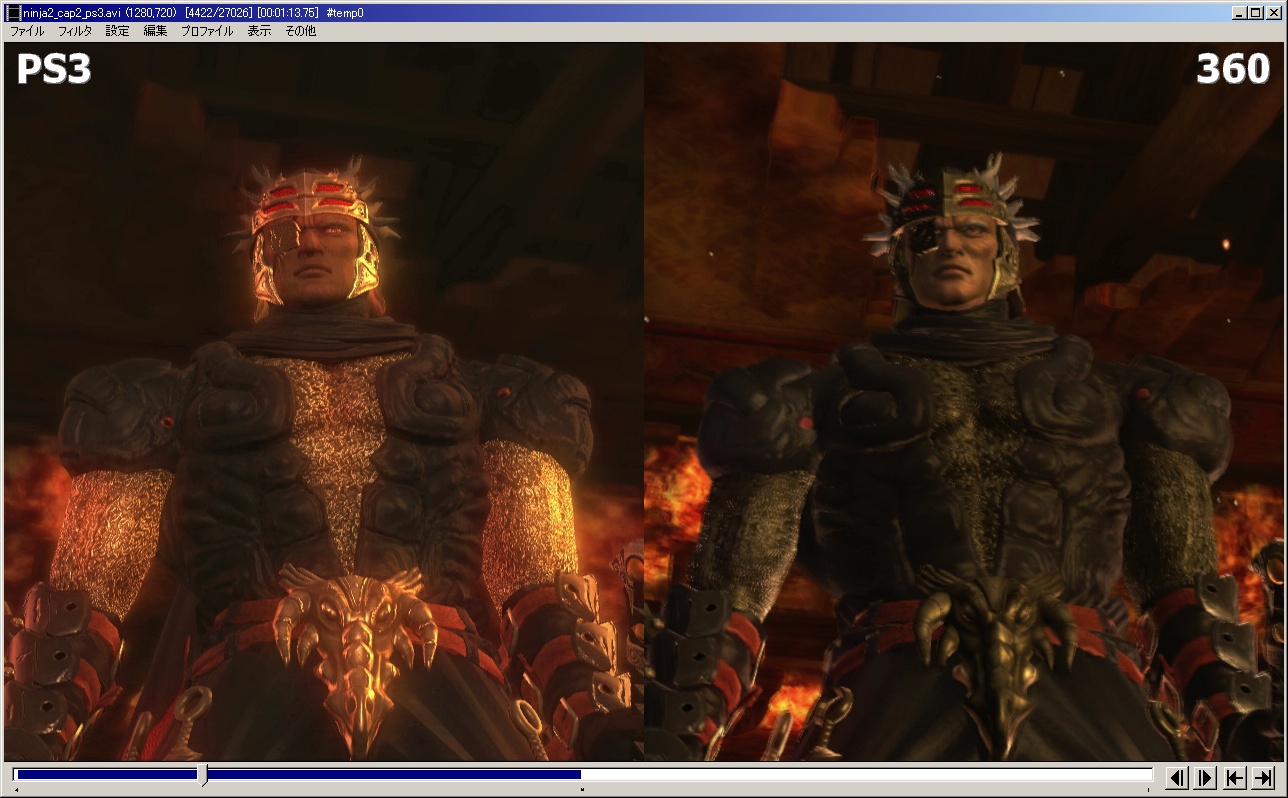
Task: Open the 表示 (View) menu
Action: click(259, 31)
